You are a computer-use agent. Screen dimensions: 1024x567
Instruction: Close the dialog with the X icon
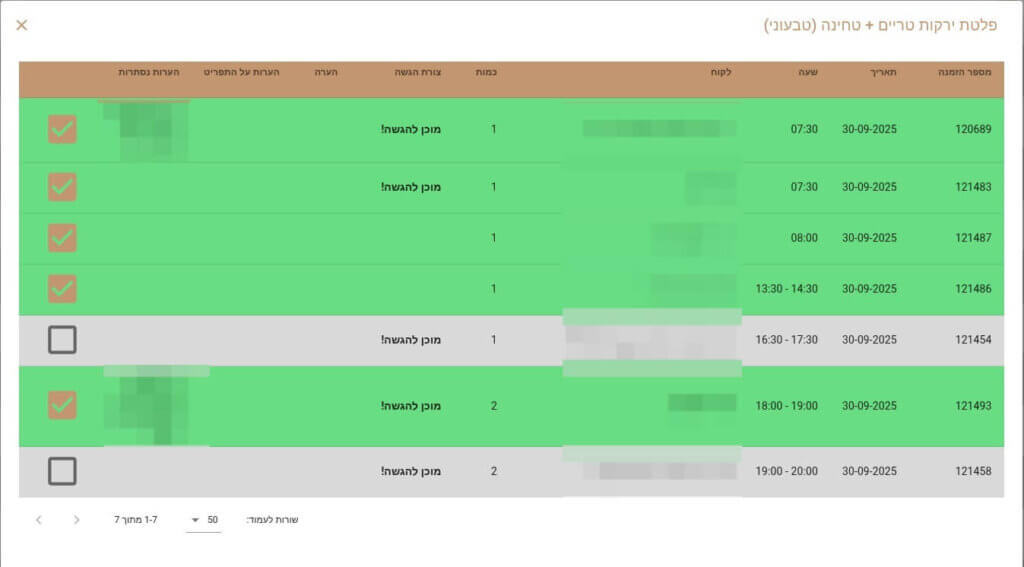coord(22,25)
